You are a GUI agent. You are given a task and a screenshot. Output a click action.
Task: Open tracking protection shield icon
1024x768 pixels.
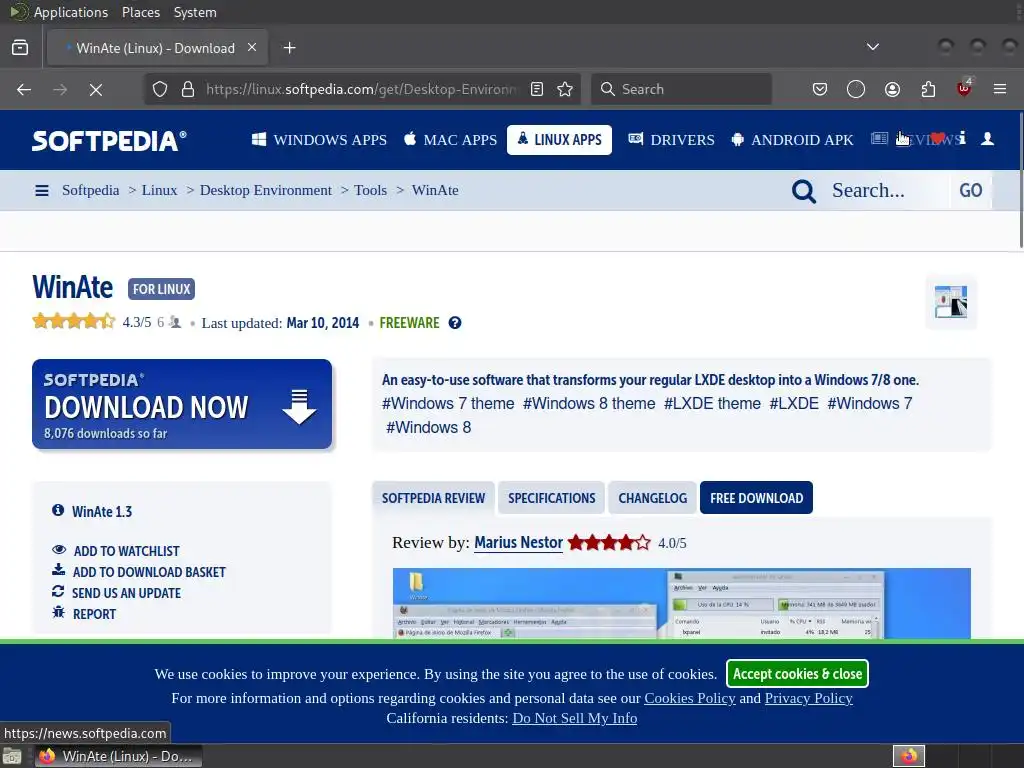point(160,89)
